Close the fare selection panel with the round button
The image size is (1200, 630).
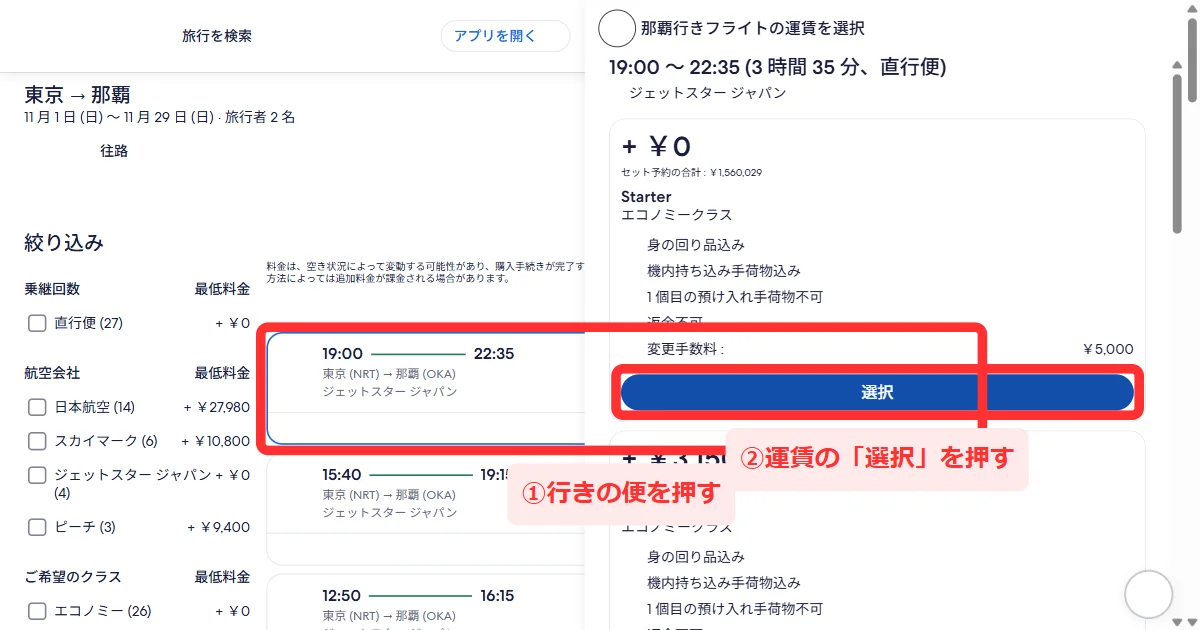(617, 28)
